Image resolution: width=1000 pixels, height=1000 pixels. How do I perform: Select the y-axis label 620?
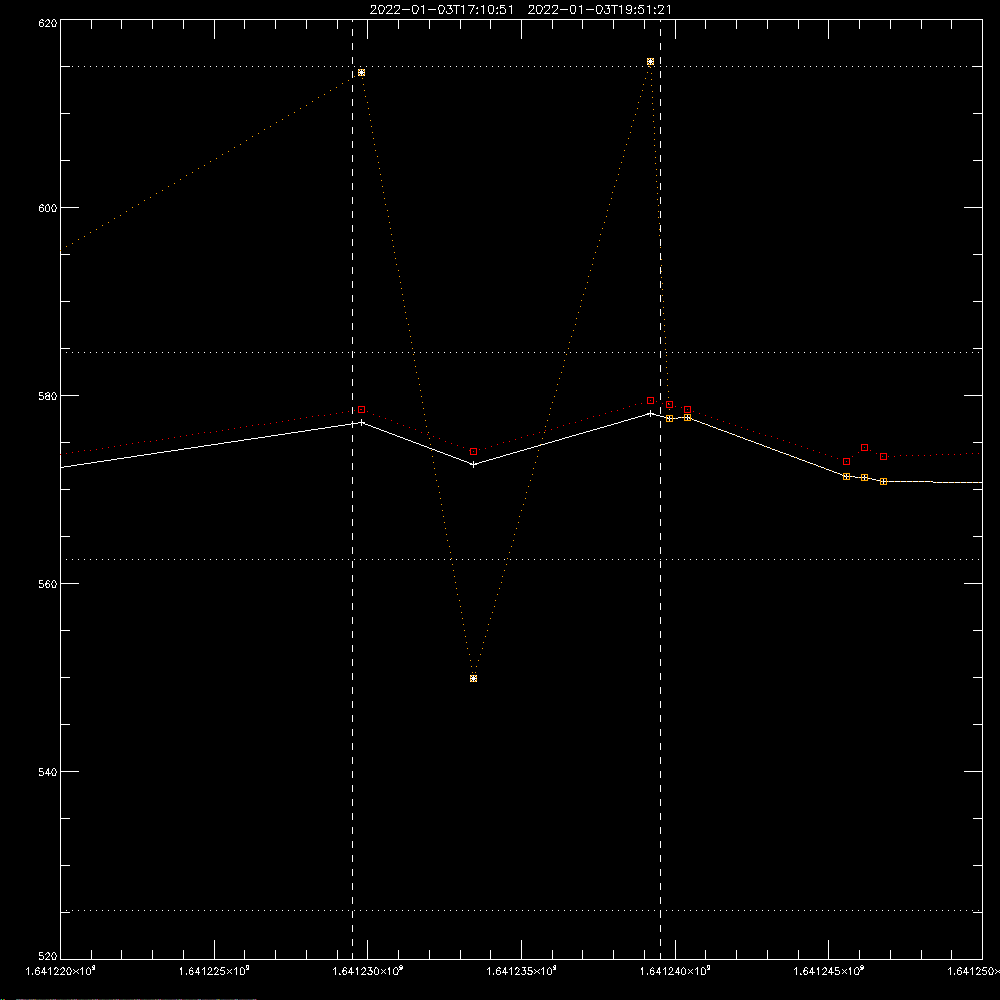click(x=48, y=23)
